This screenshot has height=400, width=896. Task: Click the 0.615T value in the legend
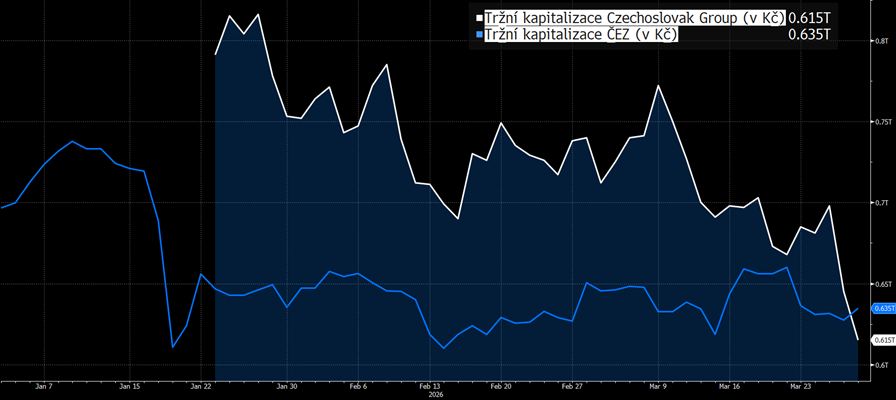click(x=809, y=18)
